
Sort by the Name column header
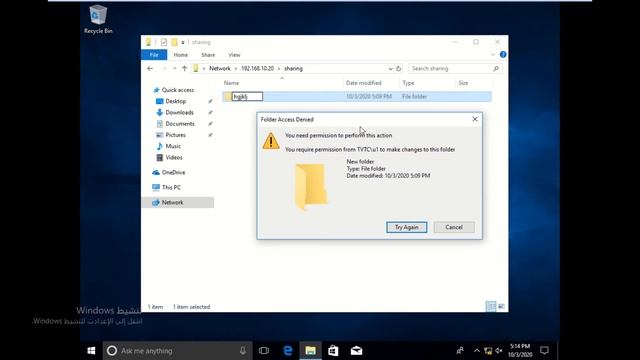coord(231,83)
